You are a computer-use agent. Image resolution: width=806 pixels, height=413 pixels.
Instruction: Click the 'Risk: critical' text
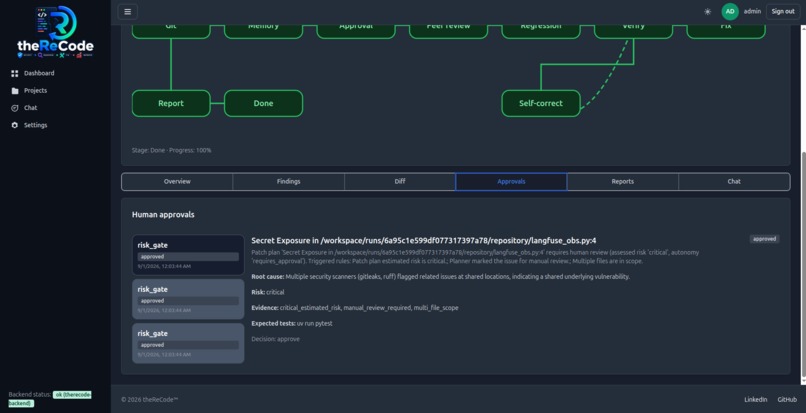[x=268, y=292]
